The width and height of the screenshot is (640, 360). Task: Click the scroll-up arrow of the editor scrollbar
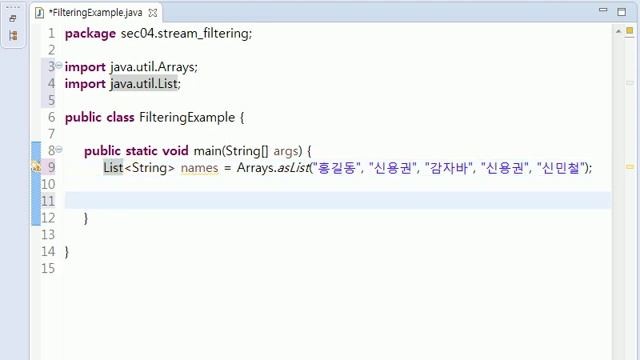618,31
